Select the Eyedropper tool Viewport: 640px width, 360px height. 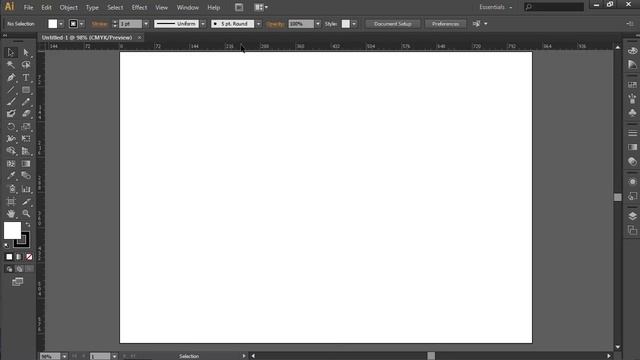(11, 176)
